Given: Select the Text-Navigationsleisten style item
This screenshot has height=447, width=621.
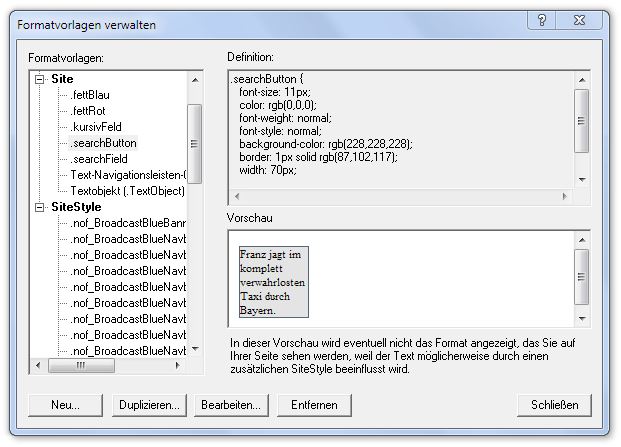Looking at the screenshot, I should tap(128, 175).
